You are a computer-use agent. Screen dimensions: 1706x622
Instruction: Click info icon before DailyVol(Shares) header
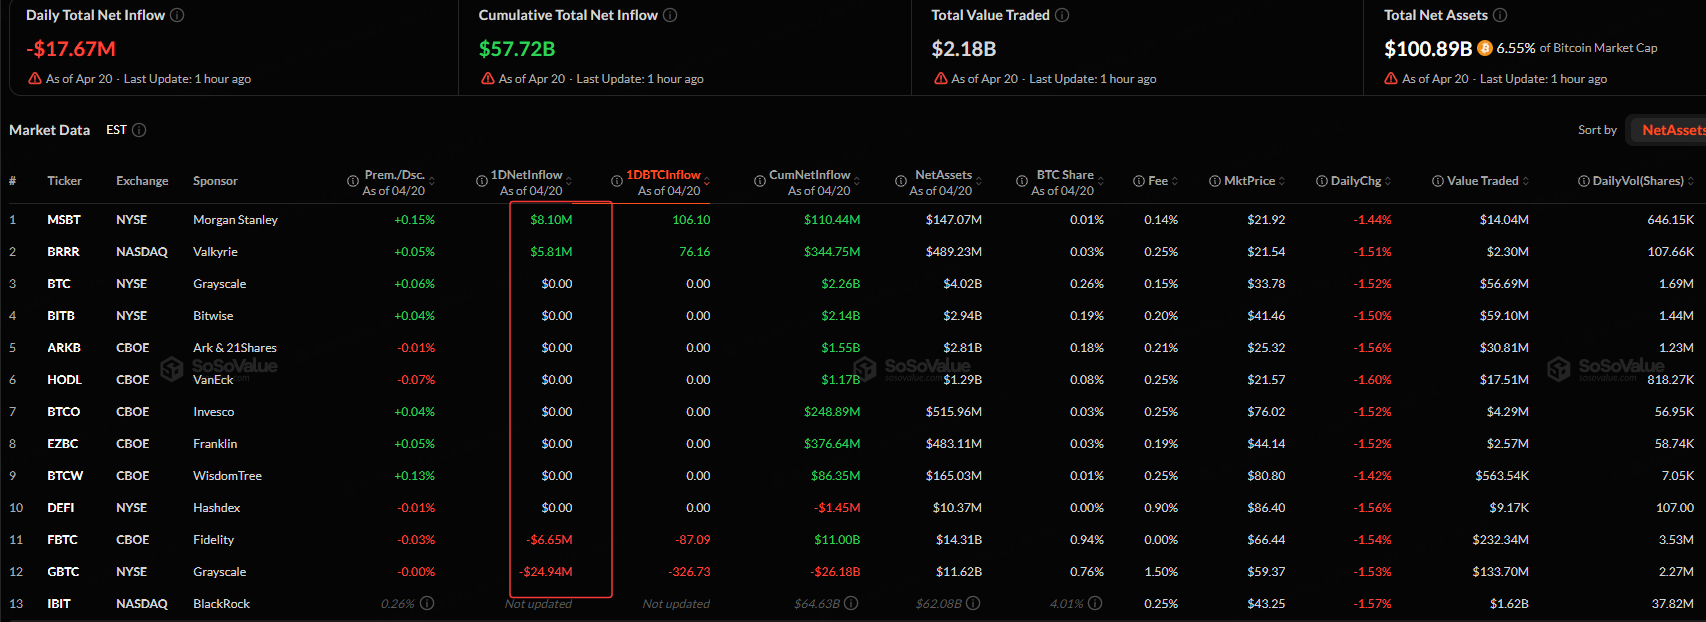[1584, 181]
